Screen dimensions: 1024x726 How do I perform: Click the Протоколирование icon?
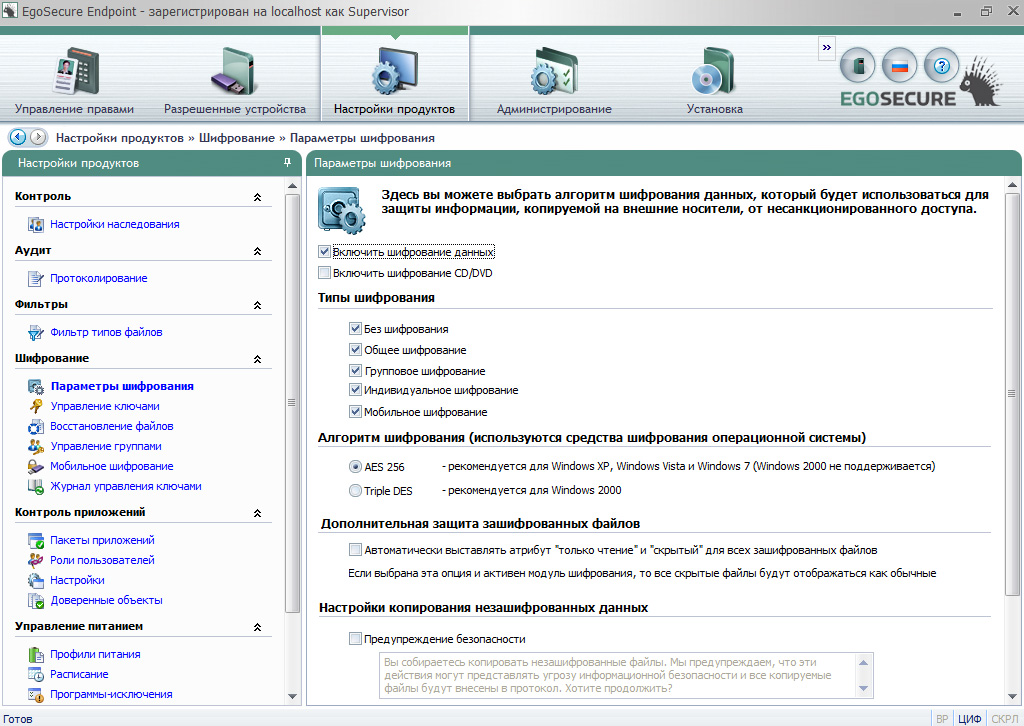[x=35, y=279]
